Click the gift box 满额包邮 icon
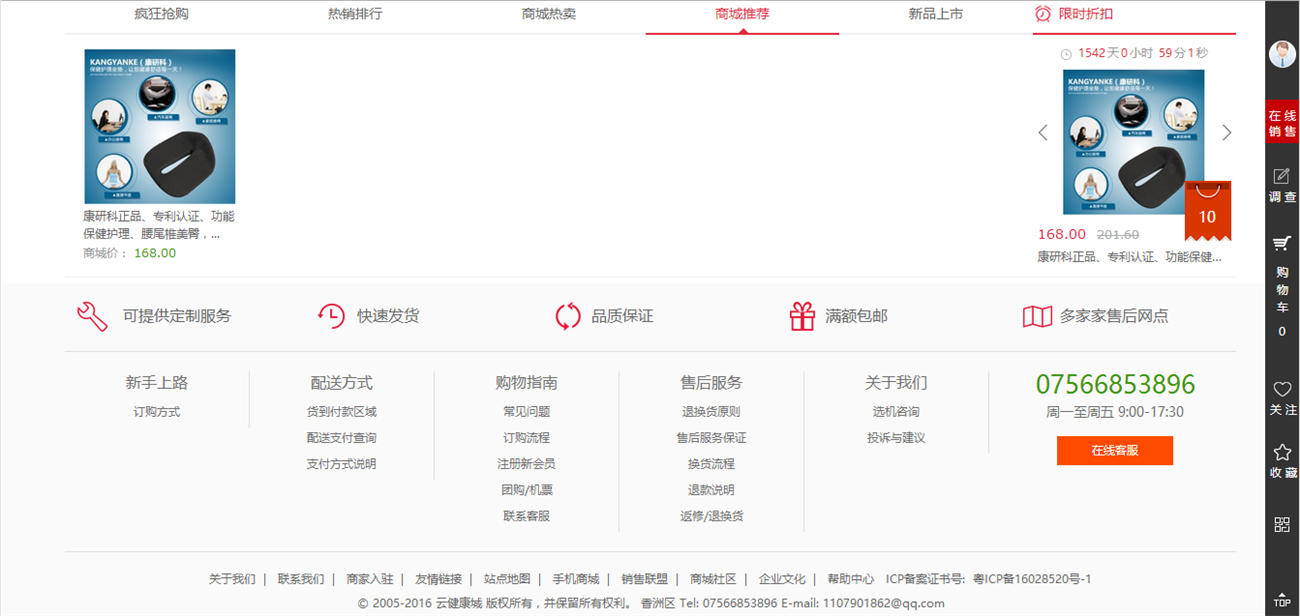The image size is (1300, 616). (x=802, y=316)
